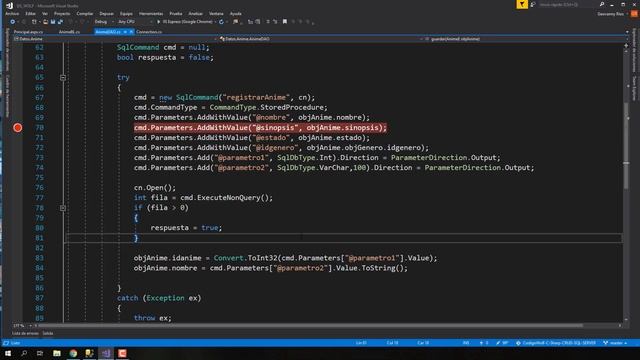Collapse the try block on line 65
Viewport: 640px width, 360px height.
pos(63,77)
